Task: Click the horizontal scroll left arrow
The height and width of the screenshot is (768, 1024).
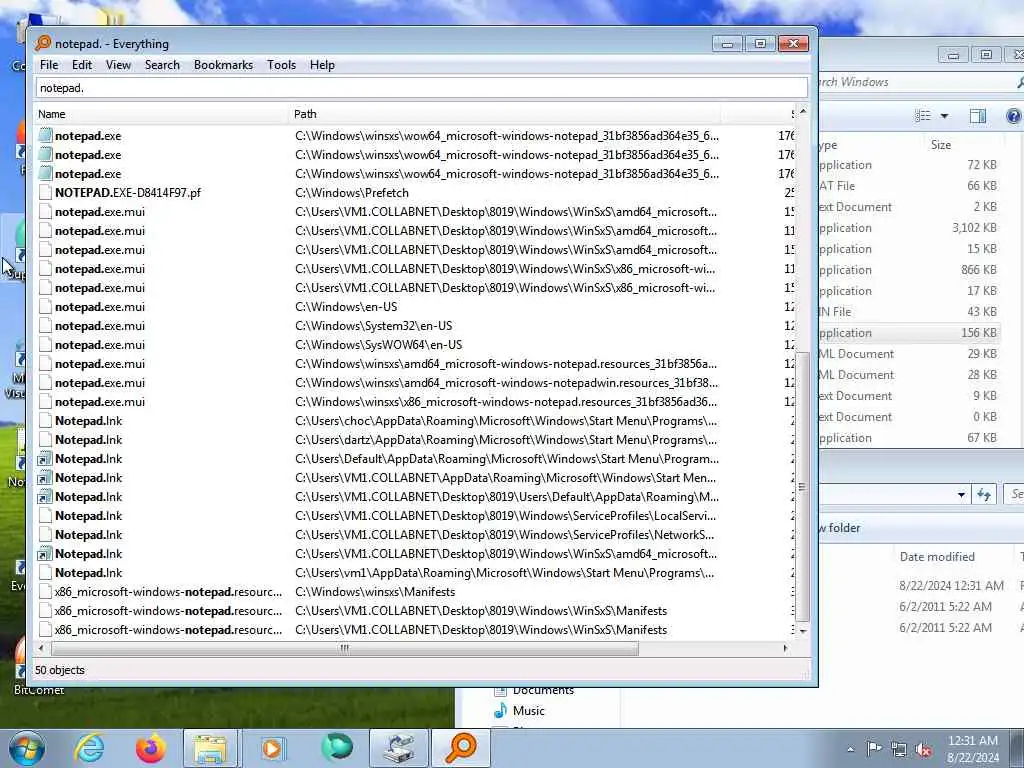Action: click(41, 648)
